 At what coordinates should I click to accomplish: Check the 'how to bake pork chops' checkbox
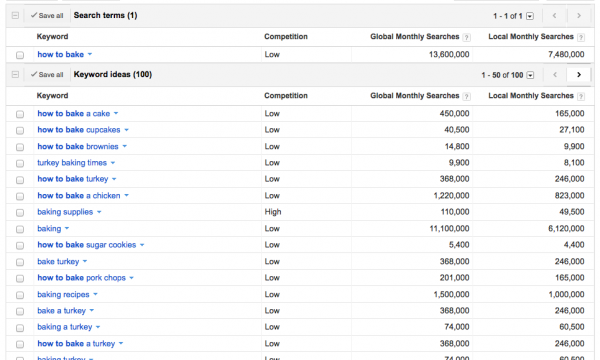[x=20, y=279]
